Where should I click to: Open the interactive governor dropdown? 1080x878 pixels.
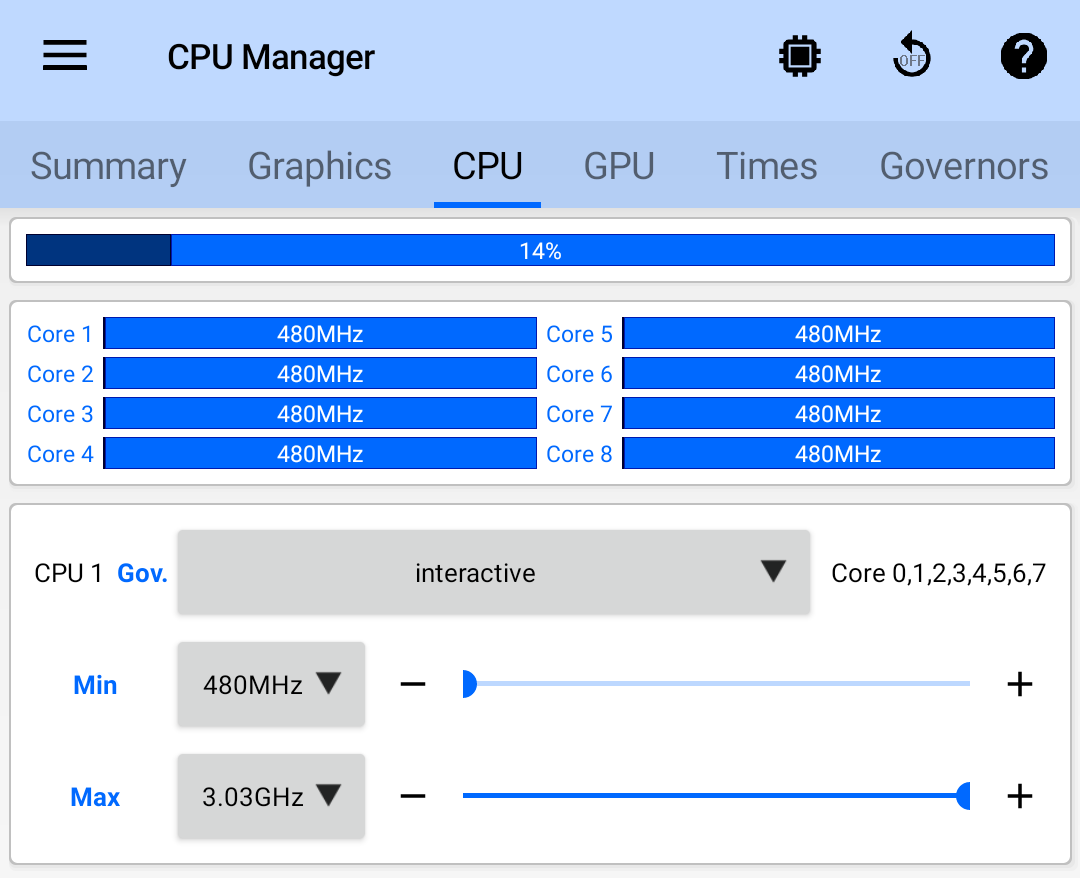click(x=493, y=573)
